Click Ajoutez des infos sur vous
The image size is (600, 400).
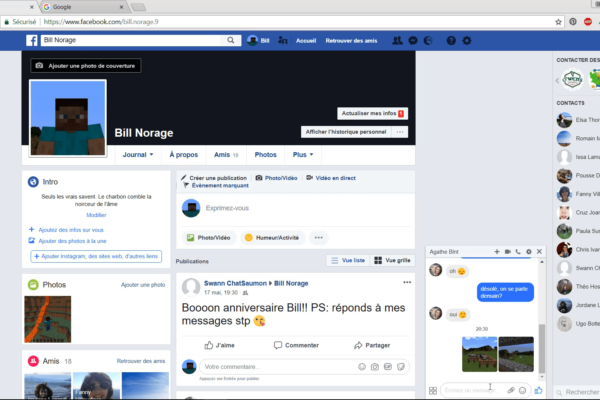[x=71, y=230]
